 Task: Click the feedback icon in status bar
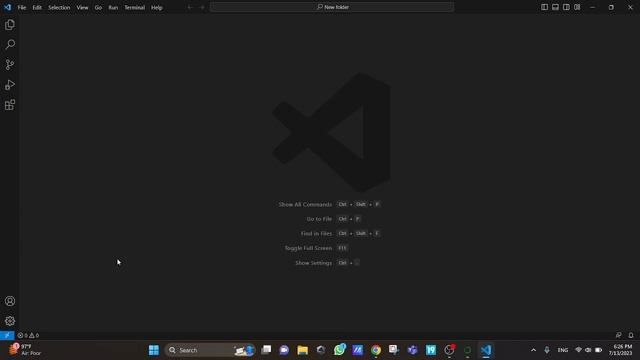point(618,335)
